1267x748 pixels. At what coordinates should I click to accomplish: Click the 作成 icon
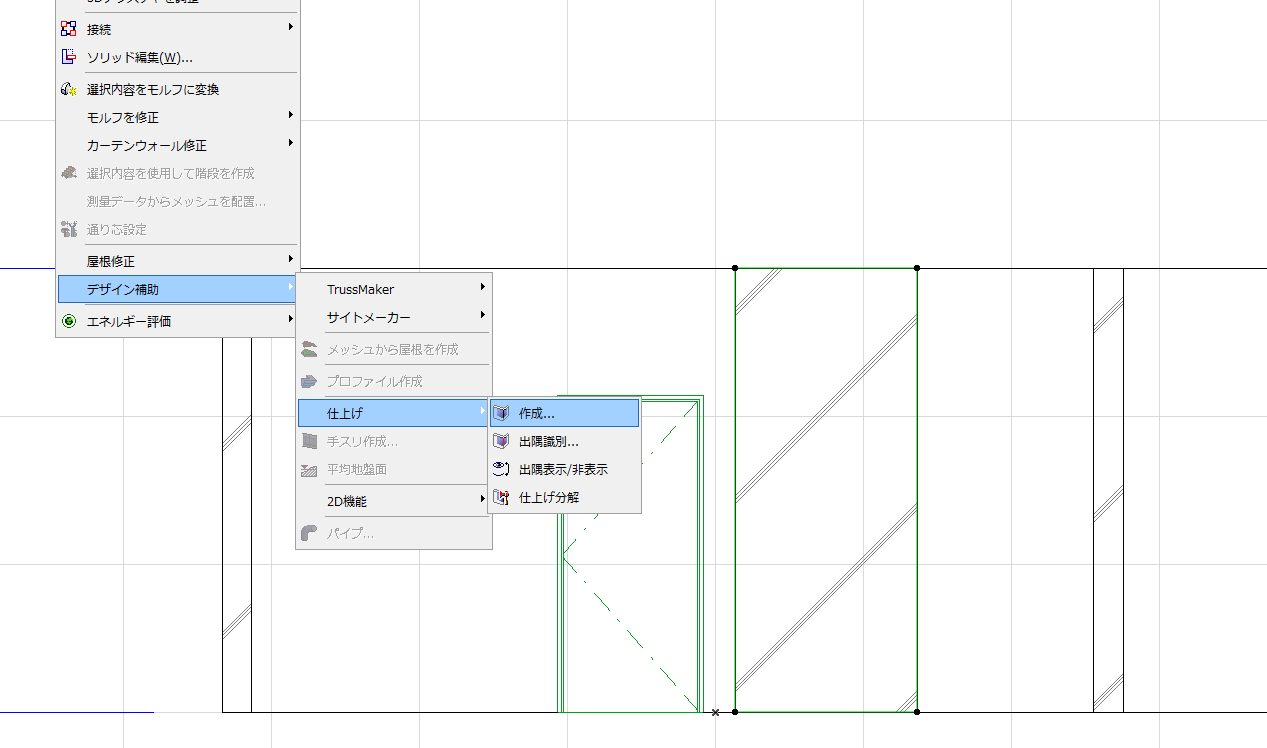click(x=501, y=413)
